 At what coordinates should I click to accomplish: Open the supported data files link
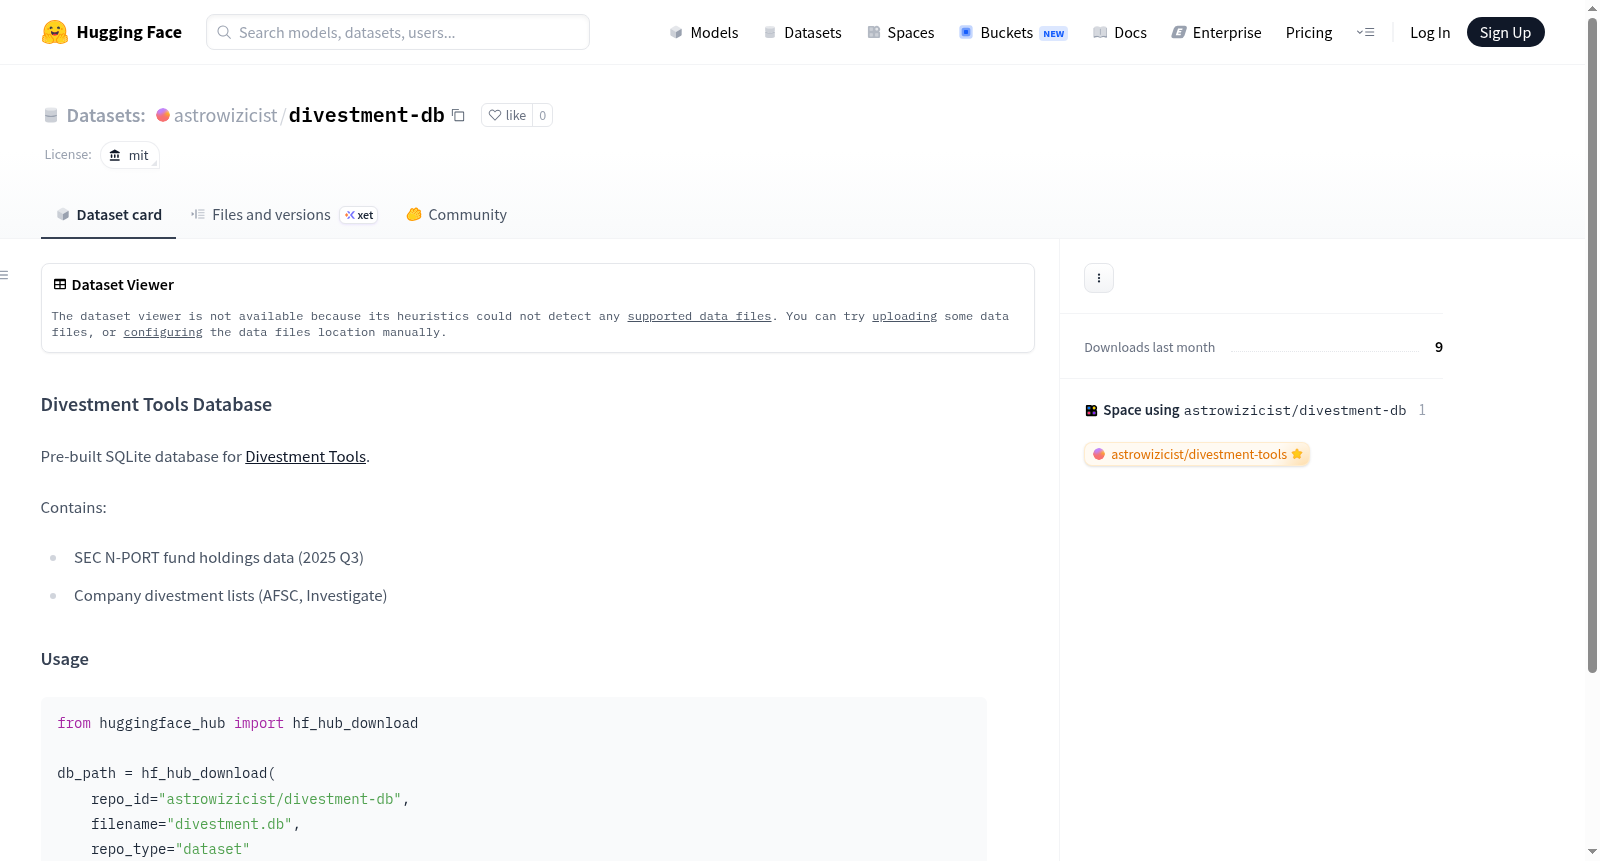[x=699, y=316]
